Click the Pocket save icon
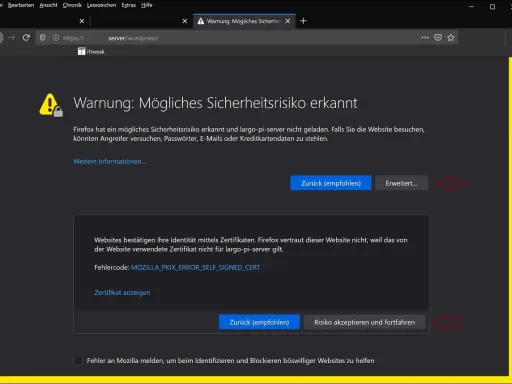512x384 pixels. pyautogui.click(x=438, y=38)
